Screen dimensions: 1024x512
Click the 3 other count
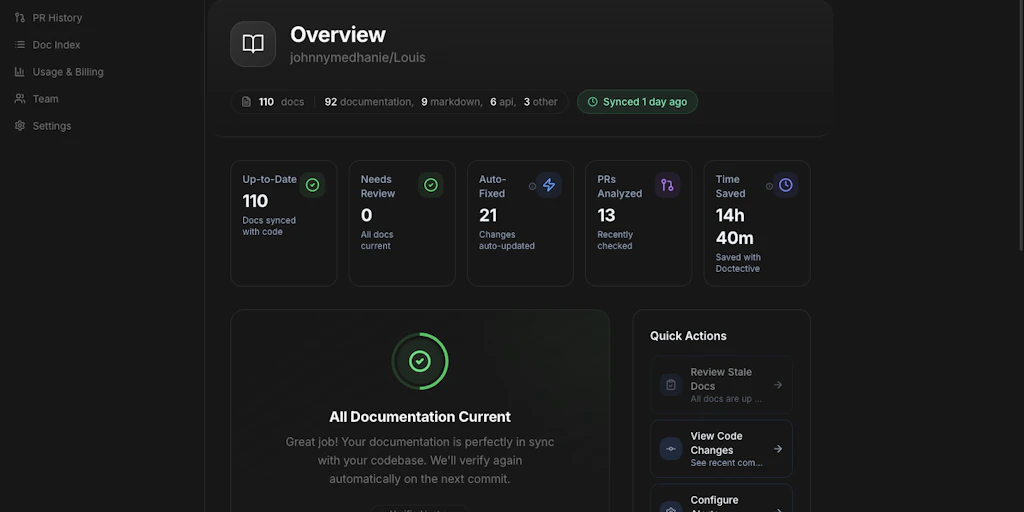[541, 102]
